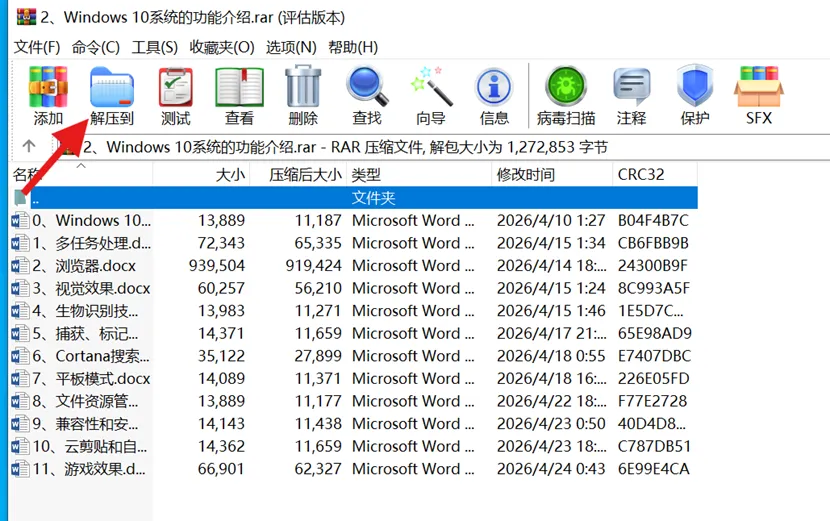
Task: Go up one folder level arrow
Action: click(x=29, y=146)
